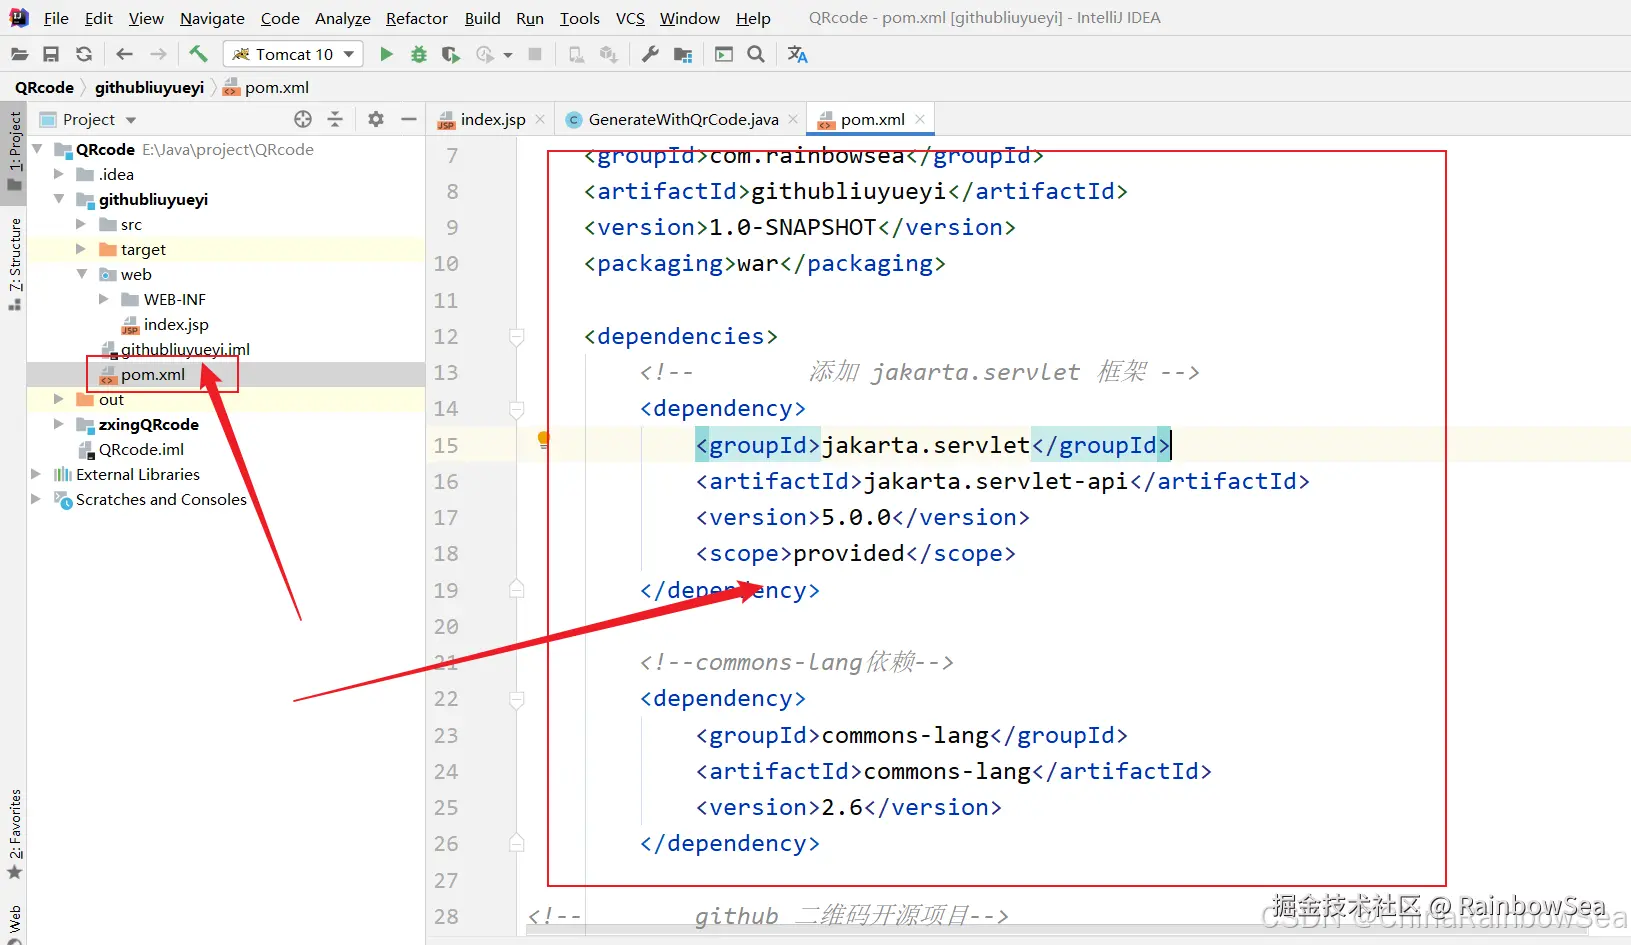Close the GenerateWithQrCode.java tab
The image size is (1631, 945).
(x=793, y=119)
